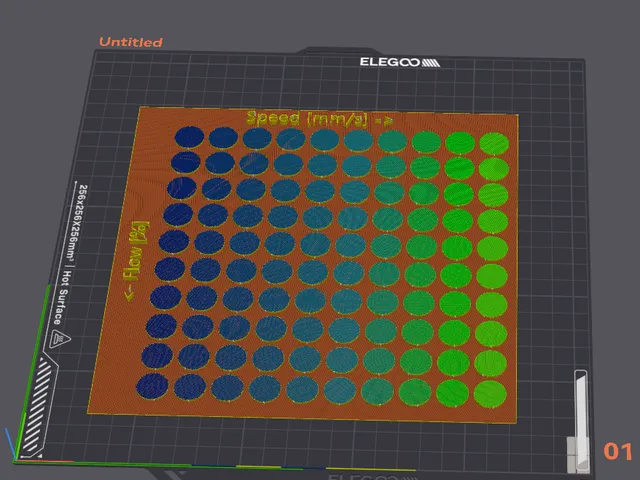Select the speed-flow calibration model on the plate
Viewport: 640px width, 480px height.
[303, 264]
